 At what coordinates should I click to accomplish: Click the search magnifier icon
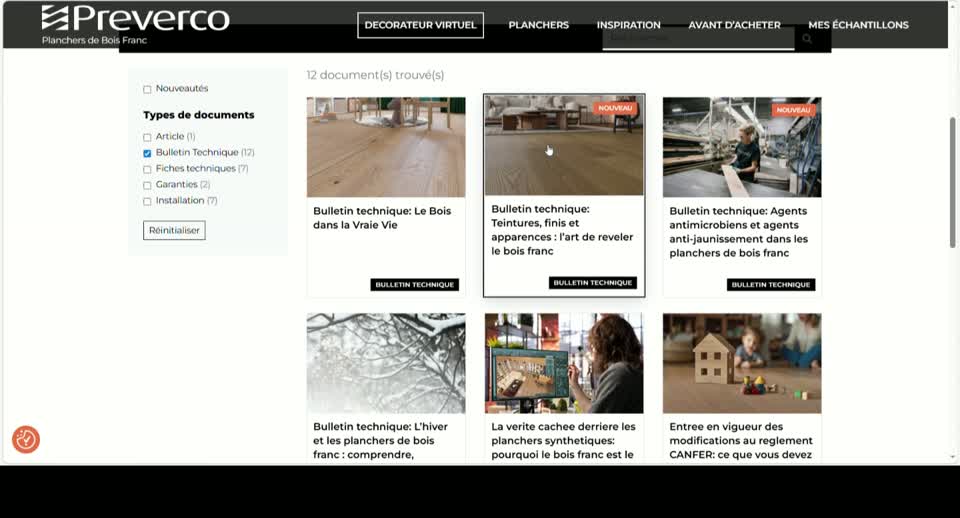point(807,39)
